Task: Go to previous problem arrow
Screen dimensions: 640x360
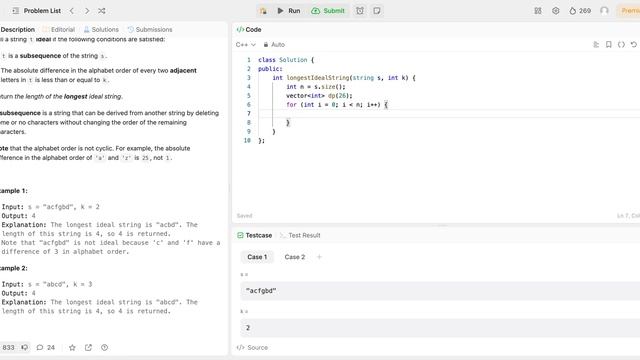Action: (72, 11)
